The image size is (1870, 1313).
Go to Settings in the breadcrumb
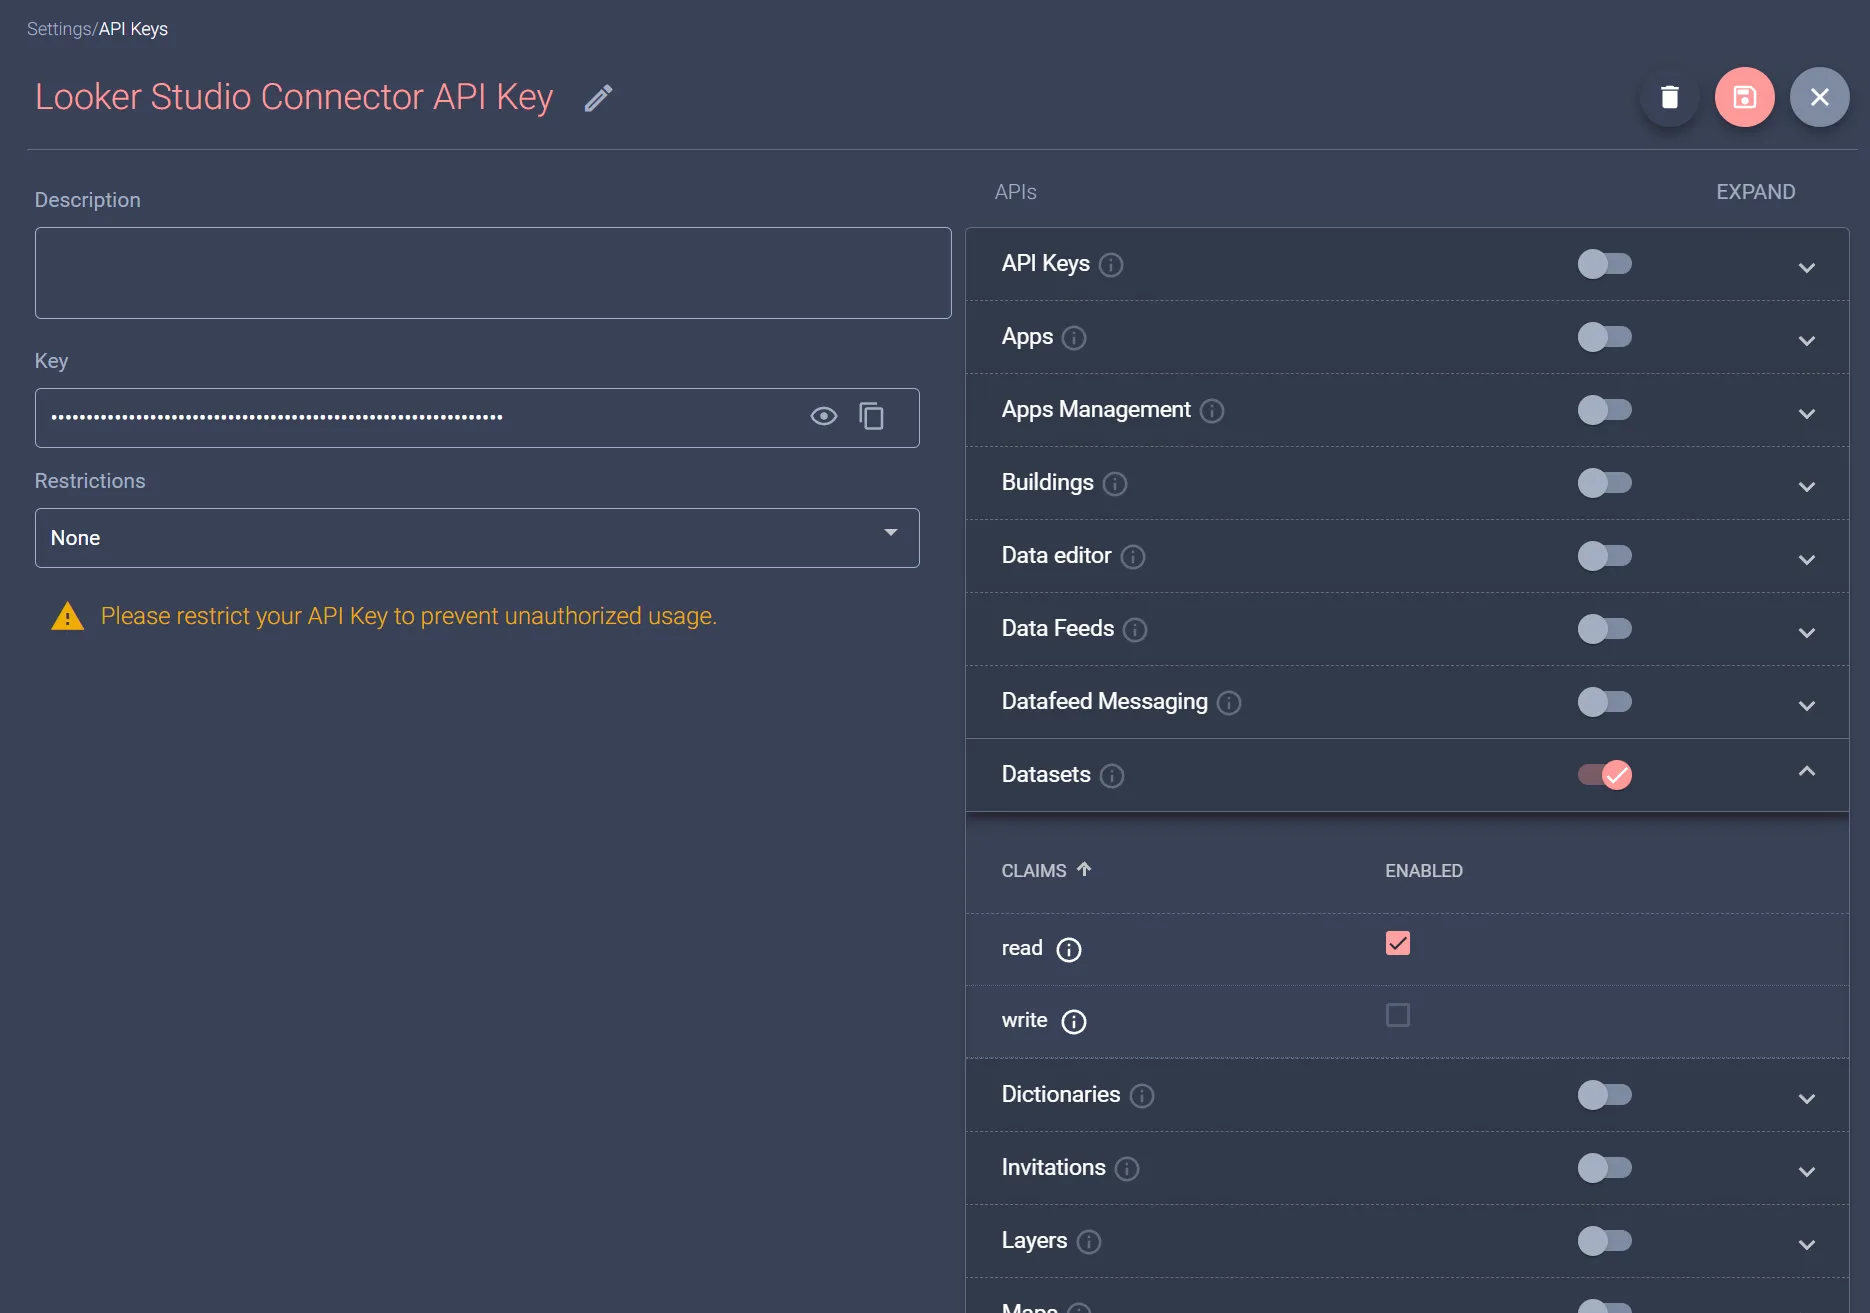[x=59, y=29]
